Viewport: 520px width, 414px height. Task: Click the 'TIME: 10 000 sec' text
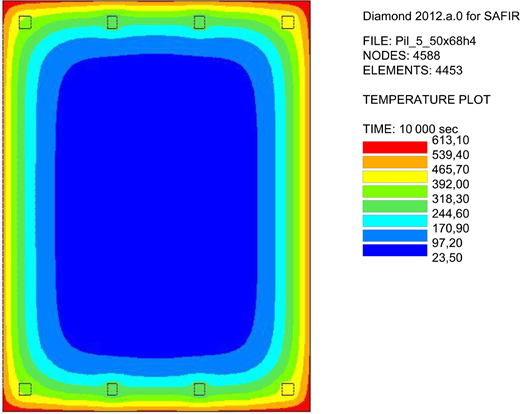tap(410, 129)
